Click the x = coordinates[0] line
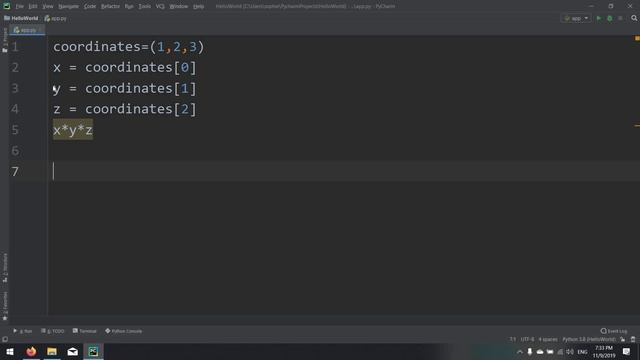The image size is (640, 360). [124, 68]
